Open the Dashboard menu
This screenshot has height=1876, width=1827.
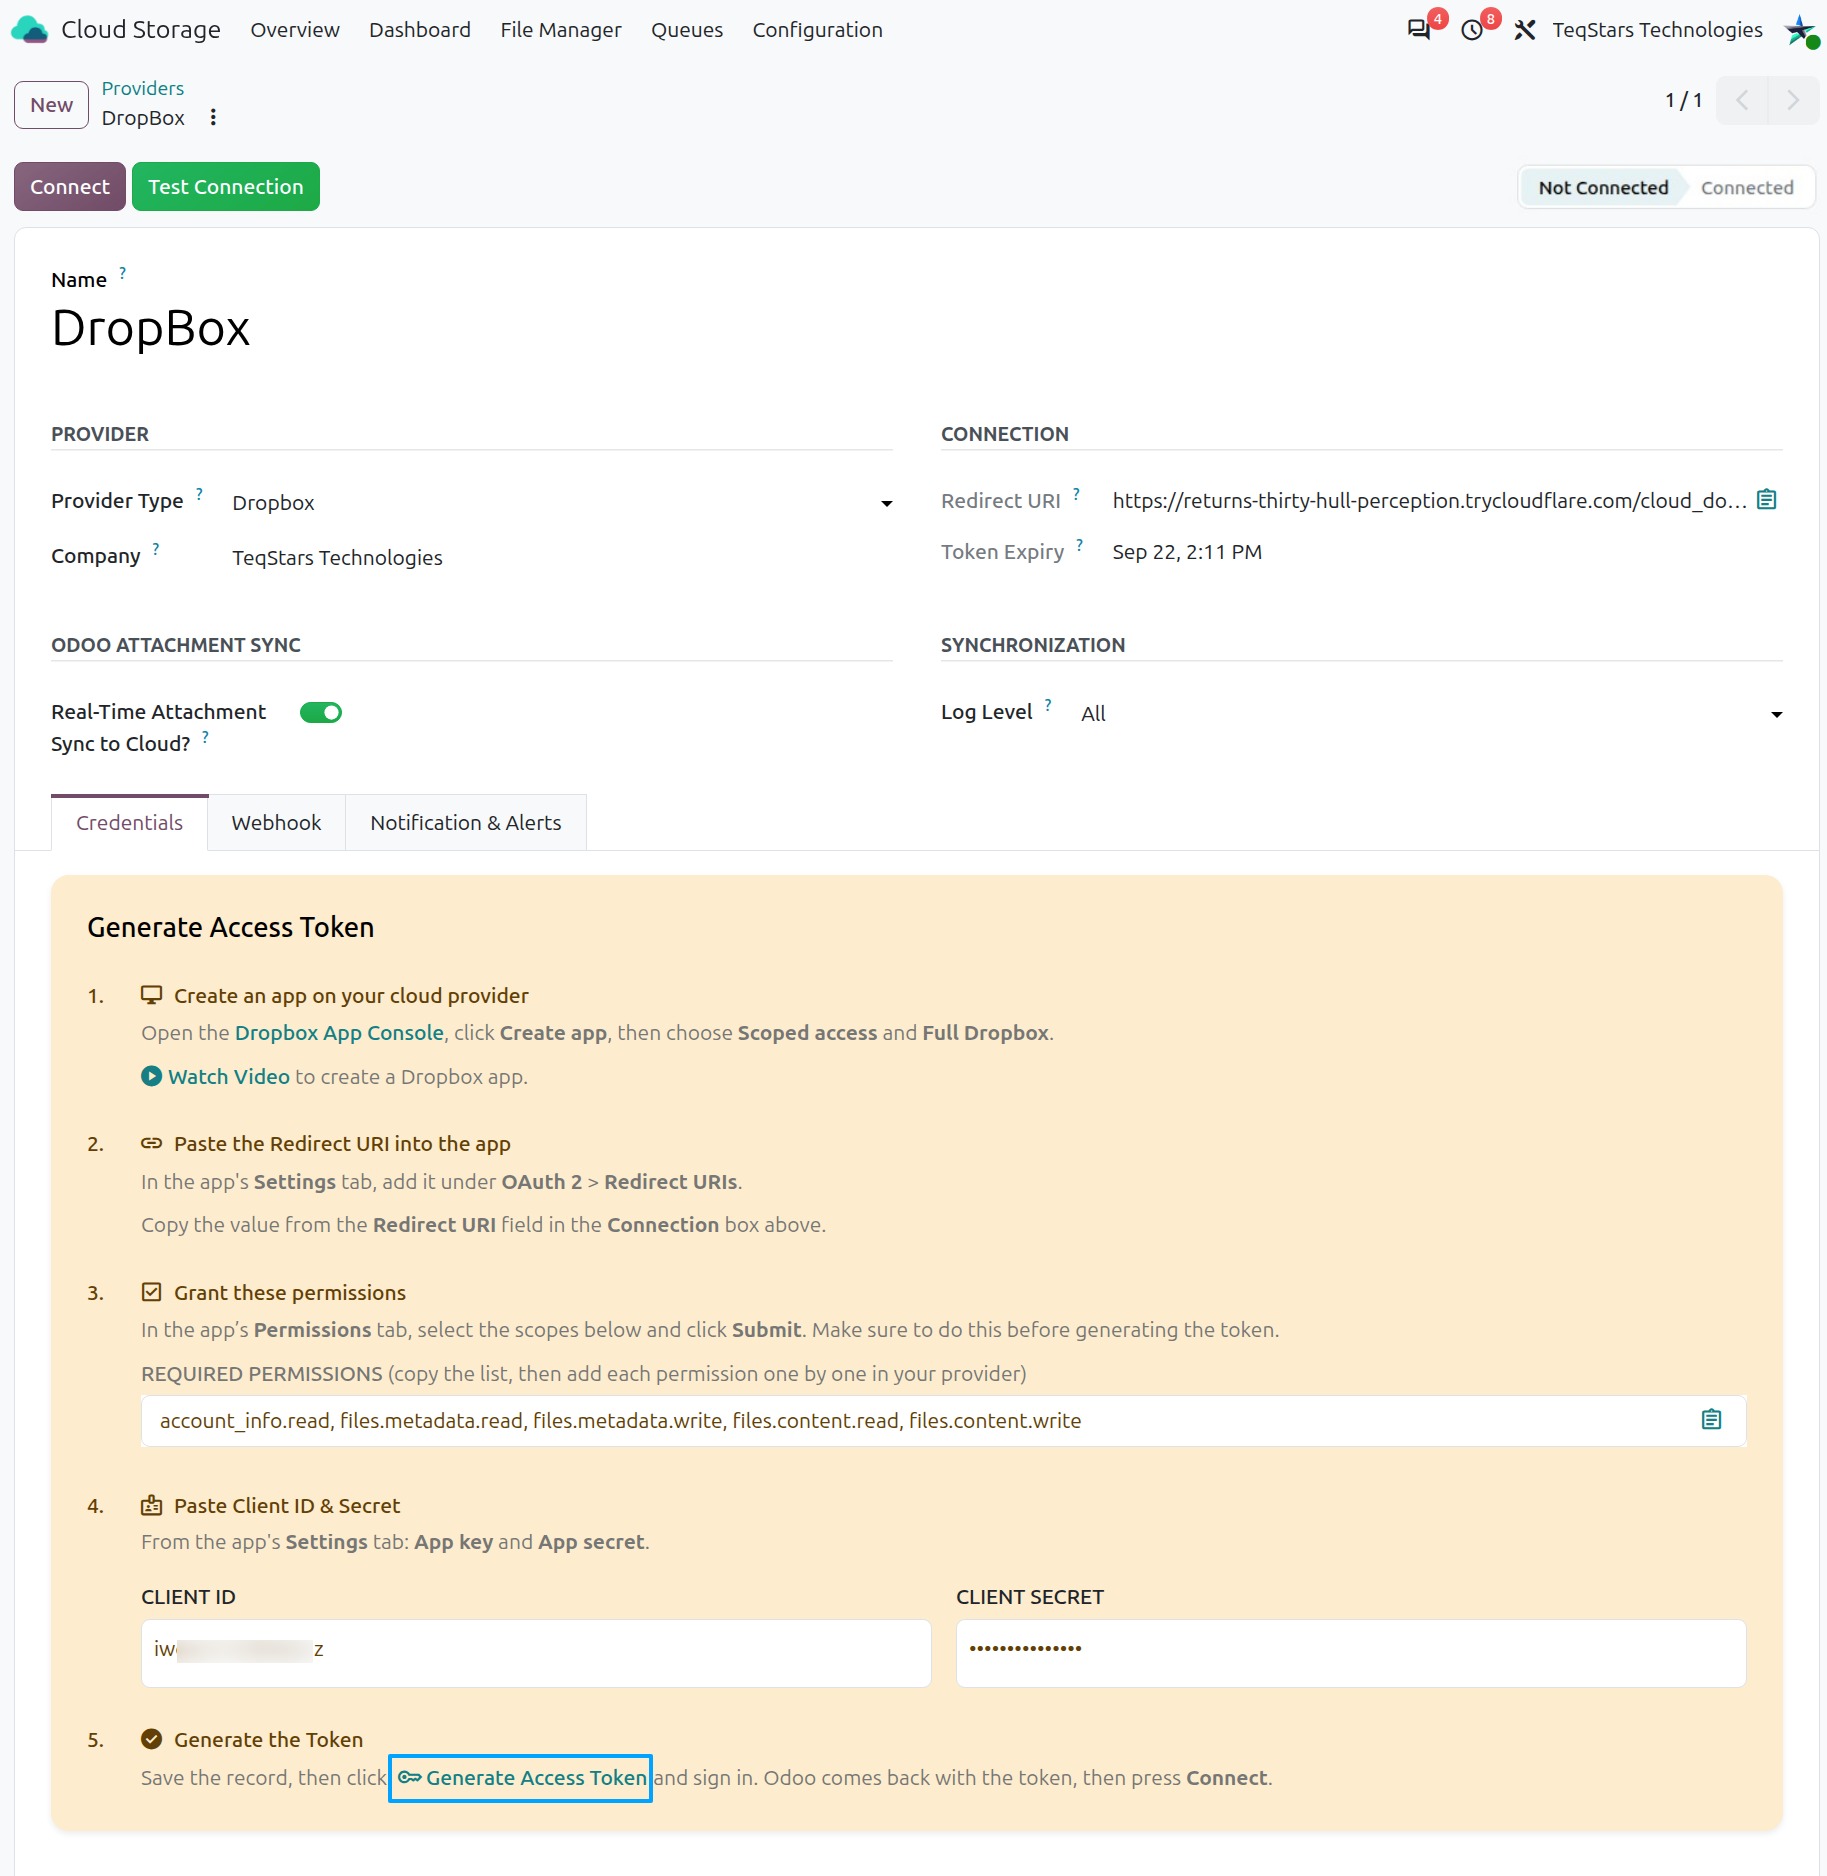pos(420,30)
